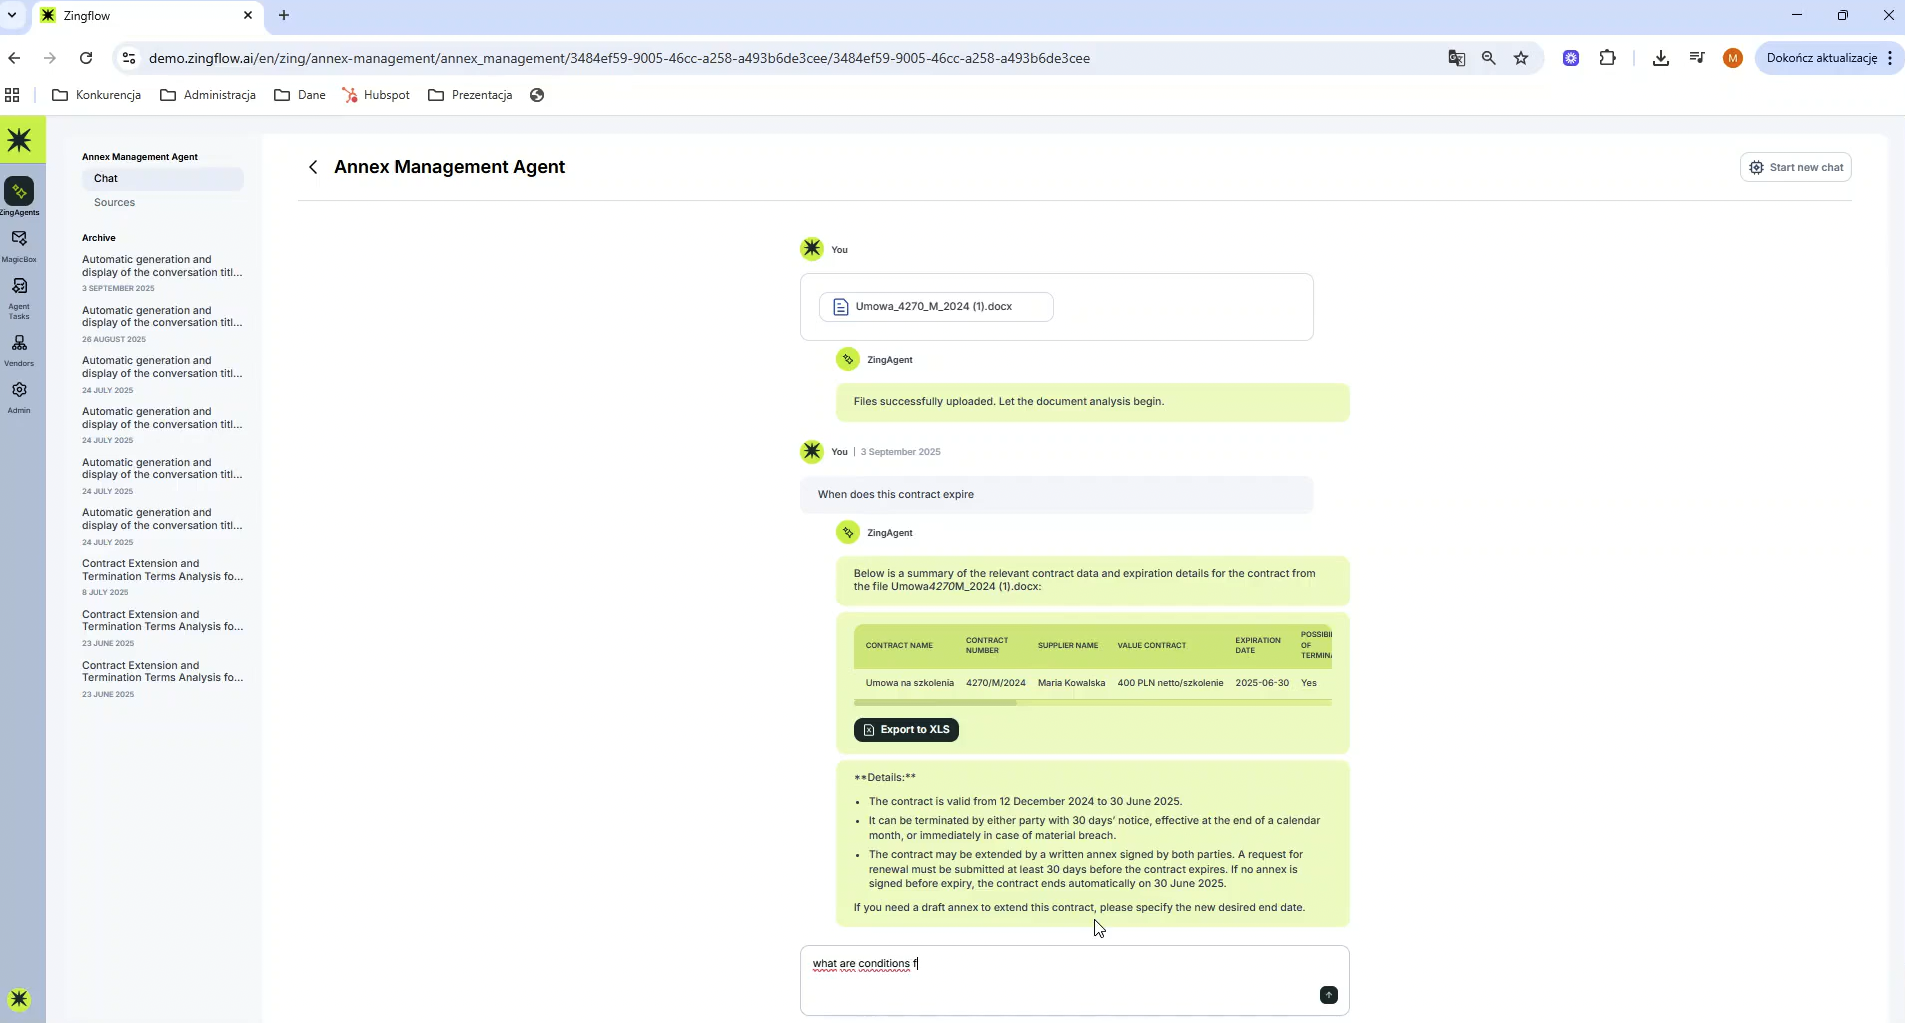Open the Konkurencja bookmarks folder
This screenshot has height=1023, width=1905.
(x=97, y=95)
